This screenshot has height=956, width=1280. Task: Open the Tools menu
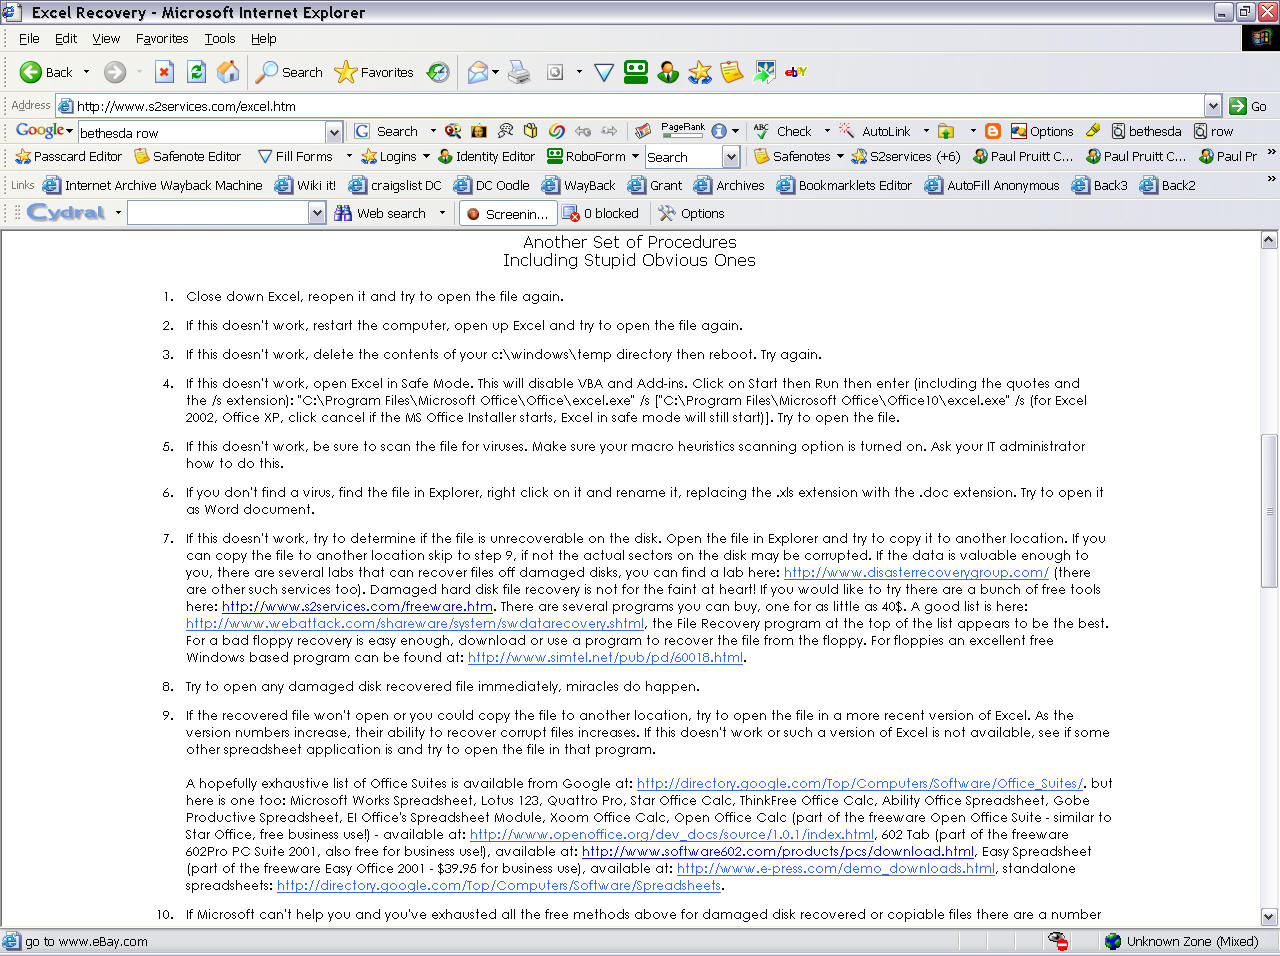click(x=219, y=39)
